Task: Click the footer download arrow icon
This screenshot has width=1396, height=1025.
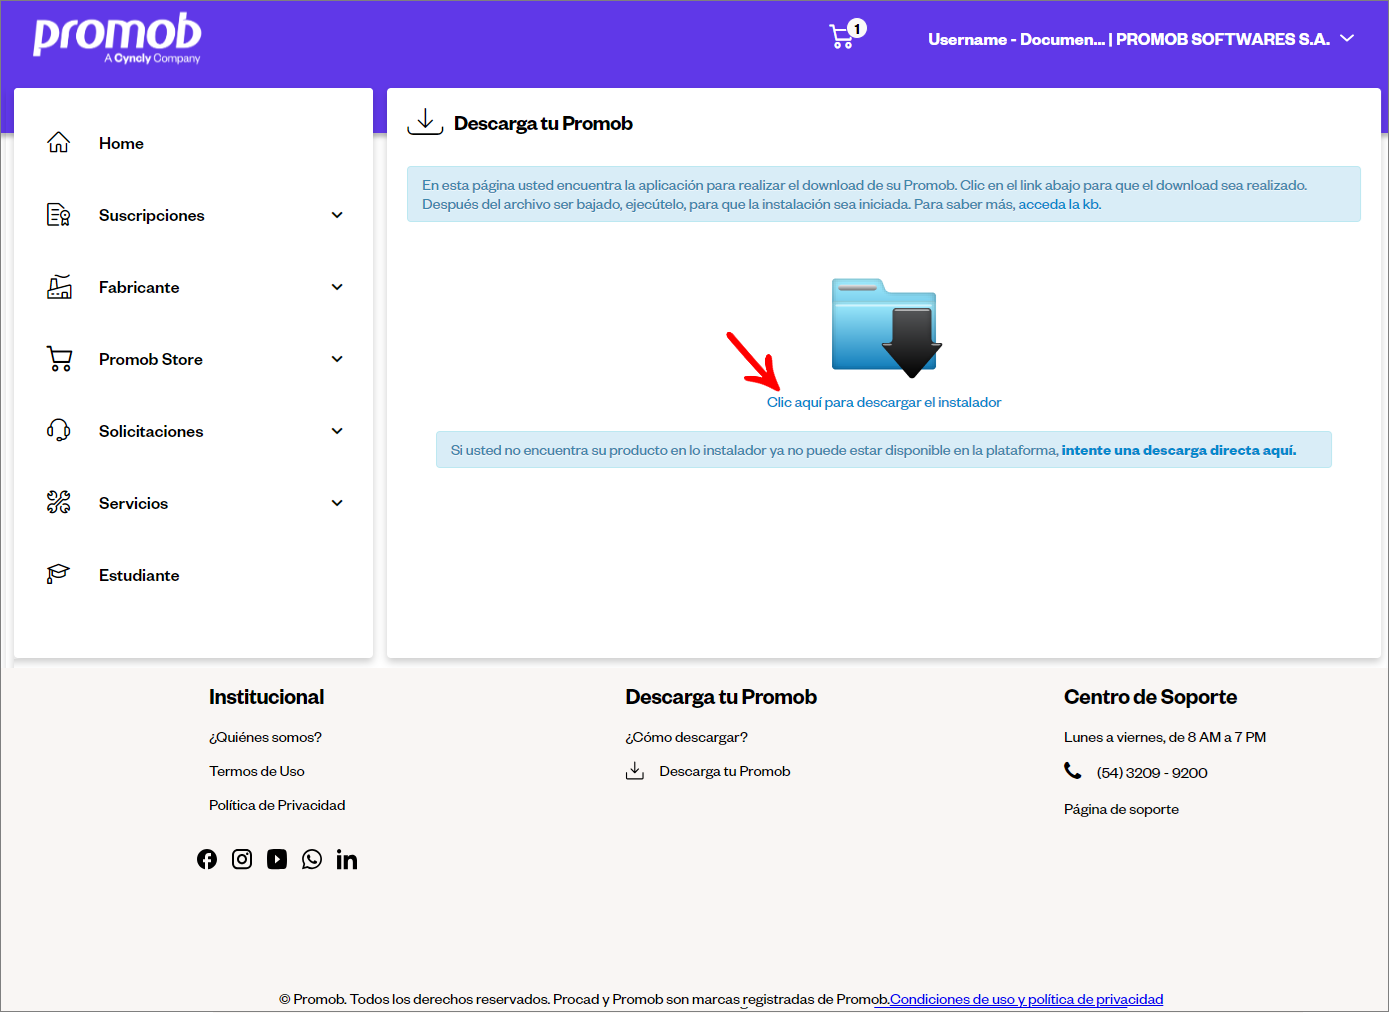Action: click(x=635, y=771)
